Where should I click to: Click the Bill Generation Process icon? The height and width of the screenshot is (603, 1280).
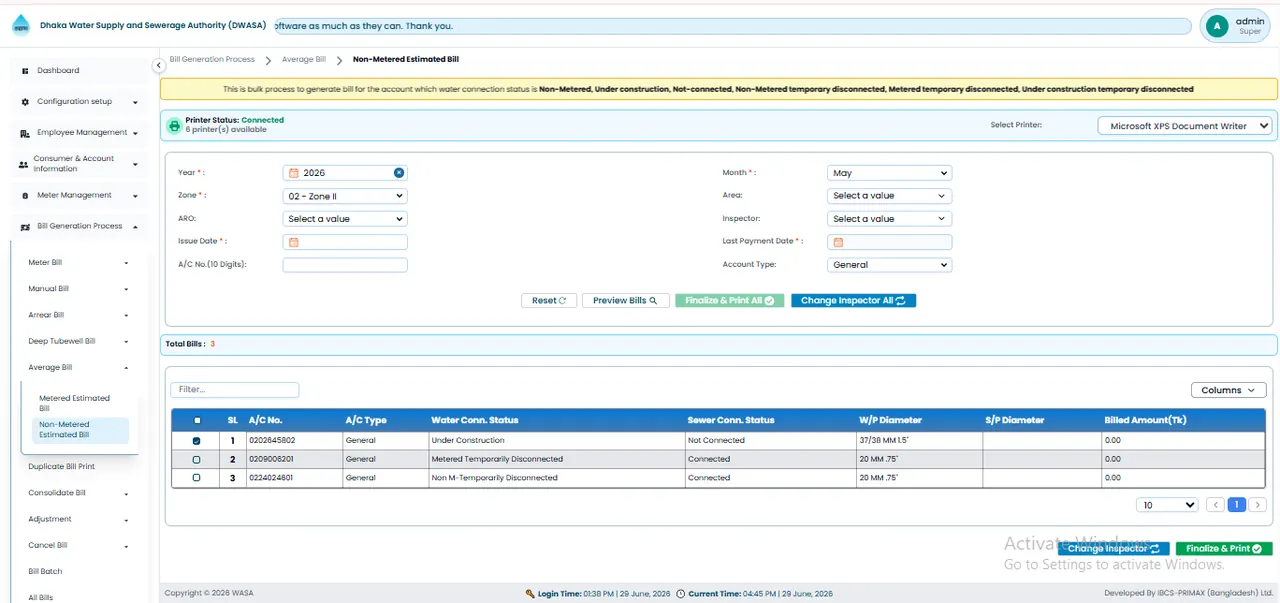click(x=25, y=227)
